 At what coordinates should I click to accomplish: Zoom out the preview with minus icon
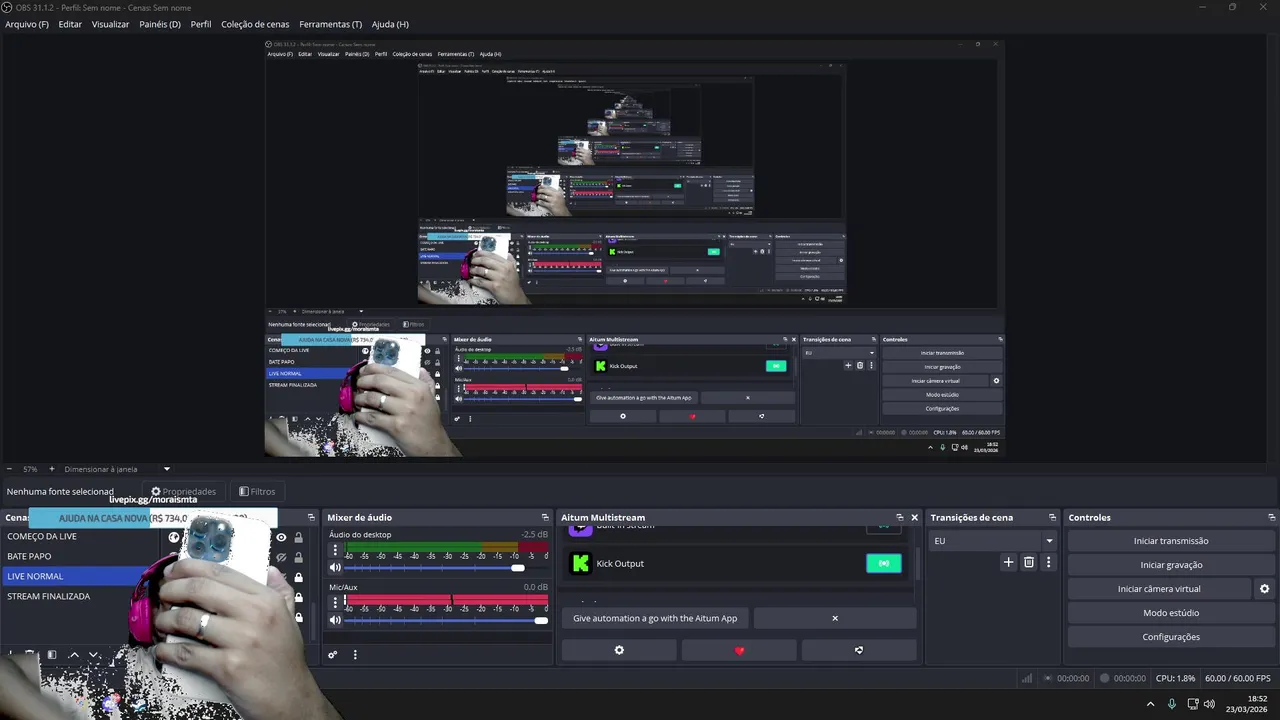click(9, 469)
